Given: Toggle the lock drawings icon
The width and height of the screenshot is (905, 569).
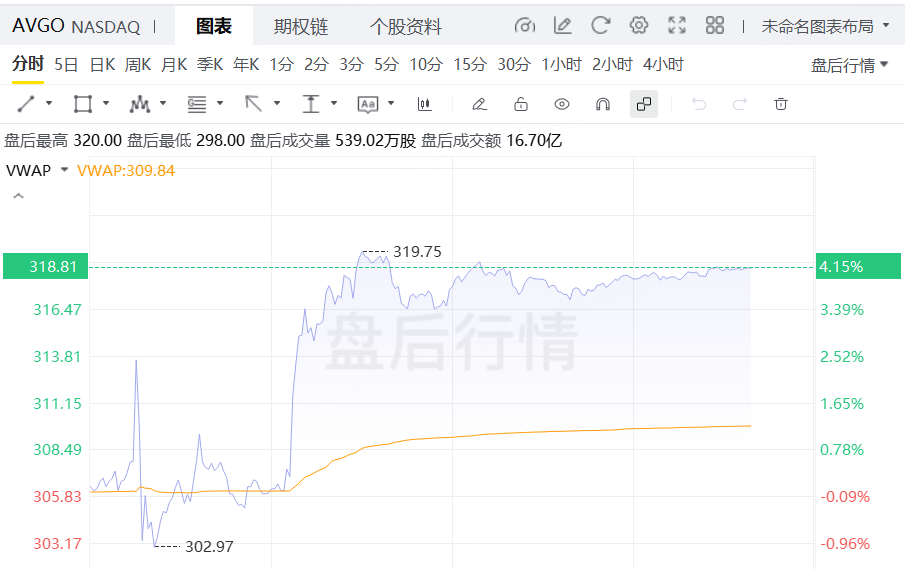Looking at the screenshot, I should point(521,104).
